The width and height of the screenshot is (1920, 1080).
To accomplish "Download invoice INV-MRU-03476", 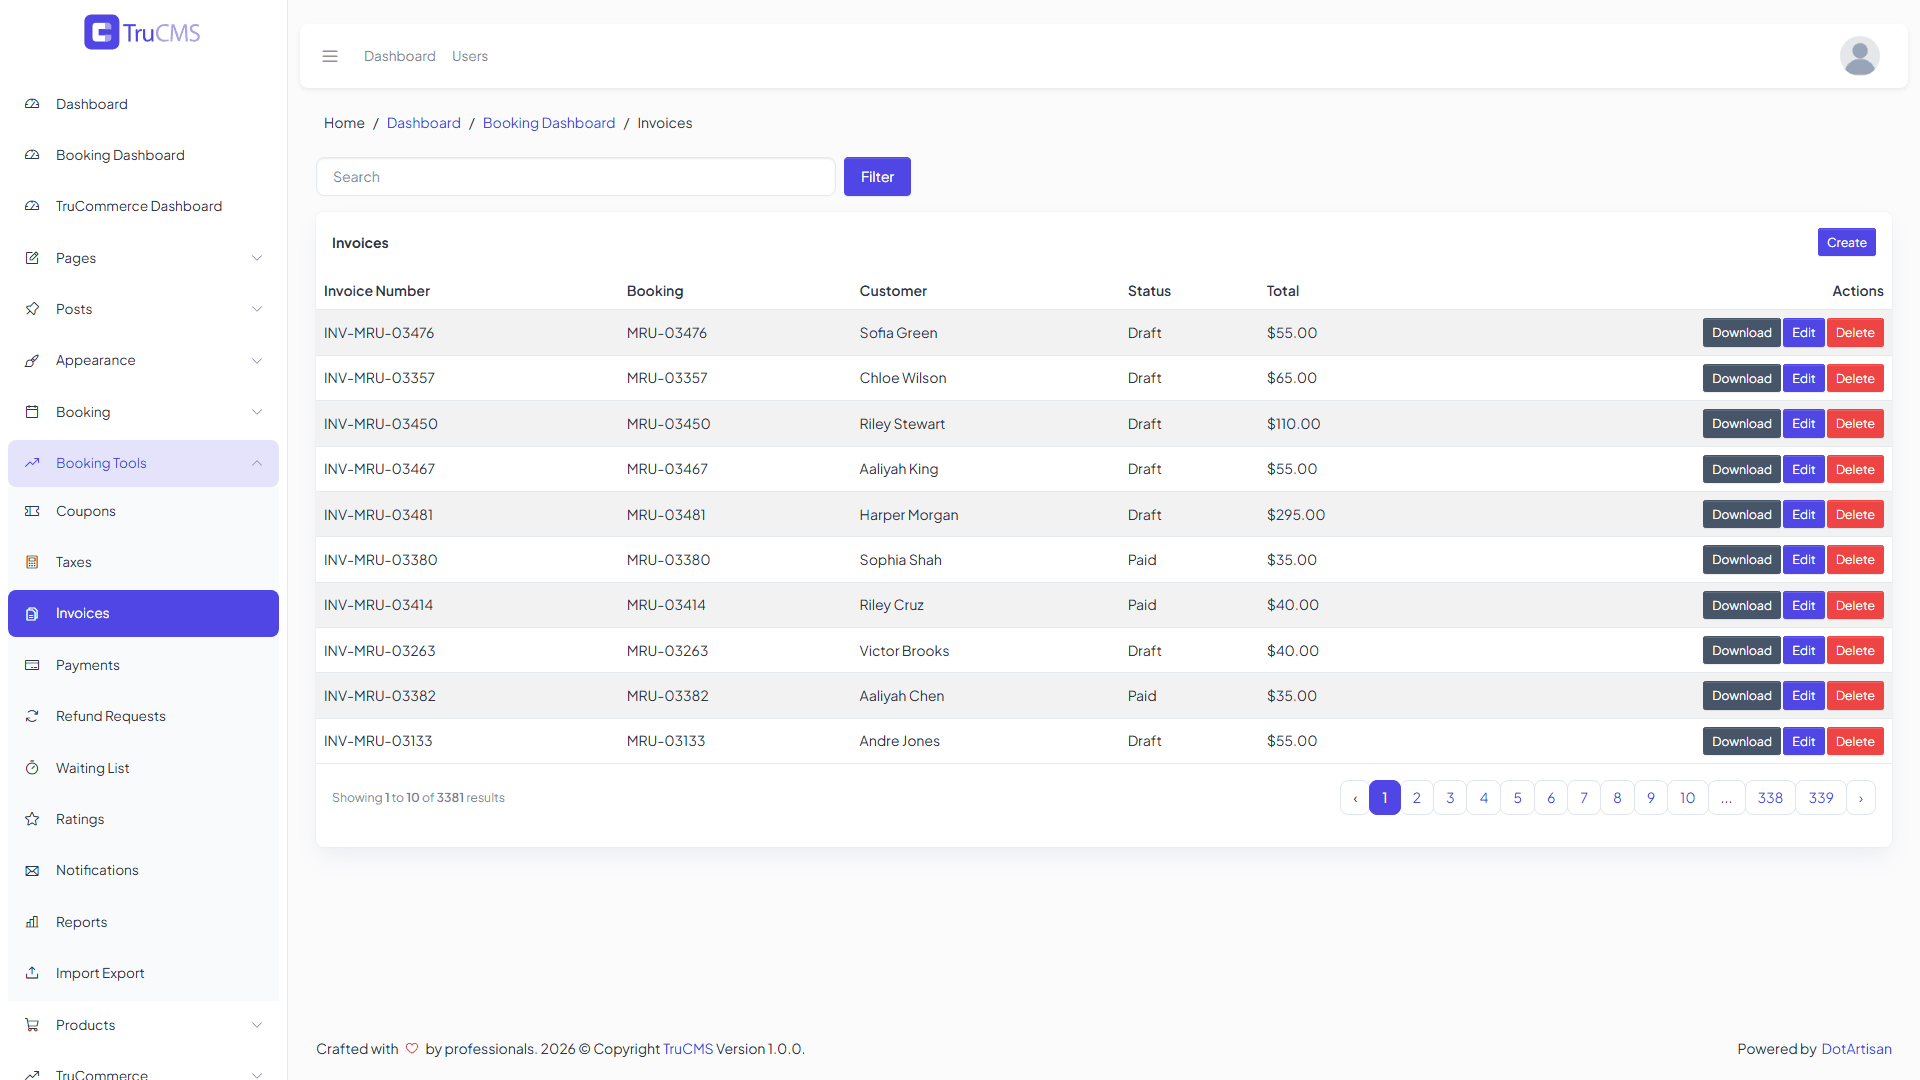I will pyautogui.click(x=1741, y=333).
